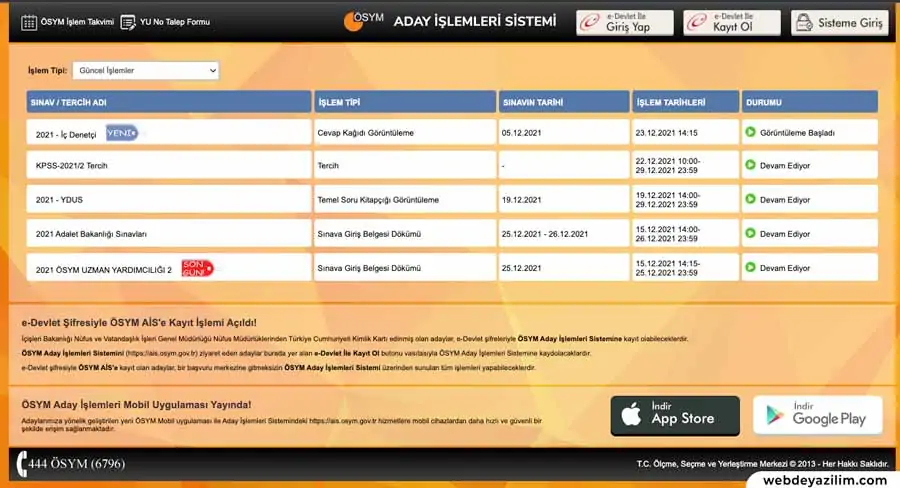This screenshot has height=488, width=900.
Task: Click the copyright text in the footer
Action: [x=762, y=464]
